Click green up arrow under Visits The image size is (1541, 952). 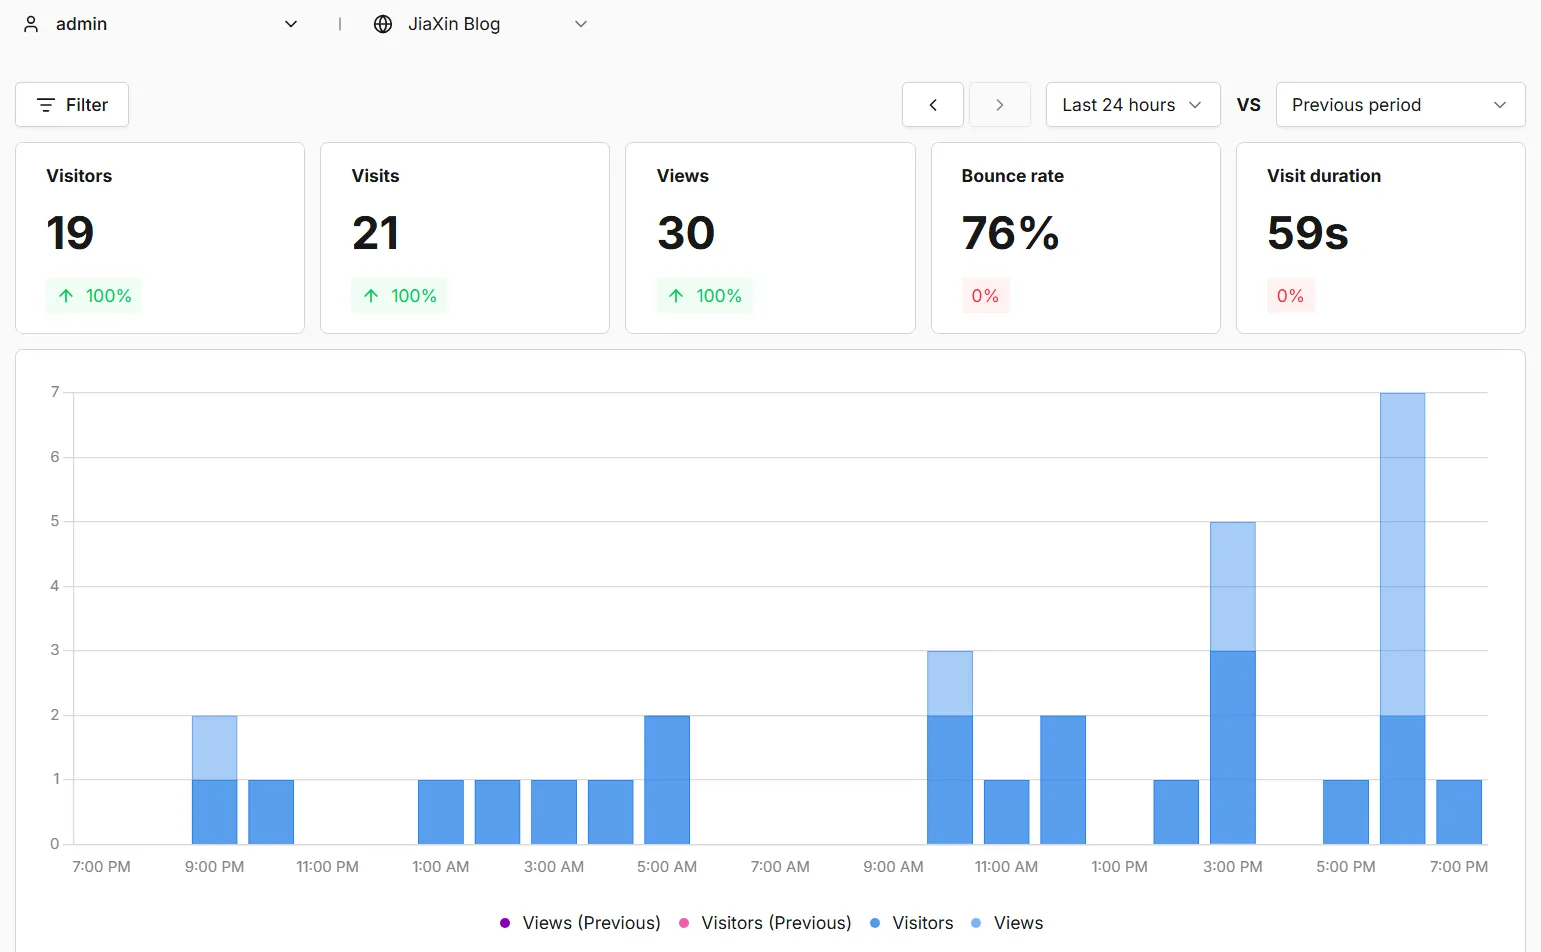coord(371,296)
